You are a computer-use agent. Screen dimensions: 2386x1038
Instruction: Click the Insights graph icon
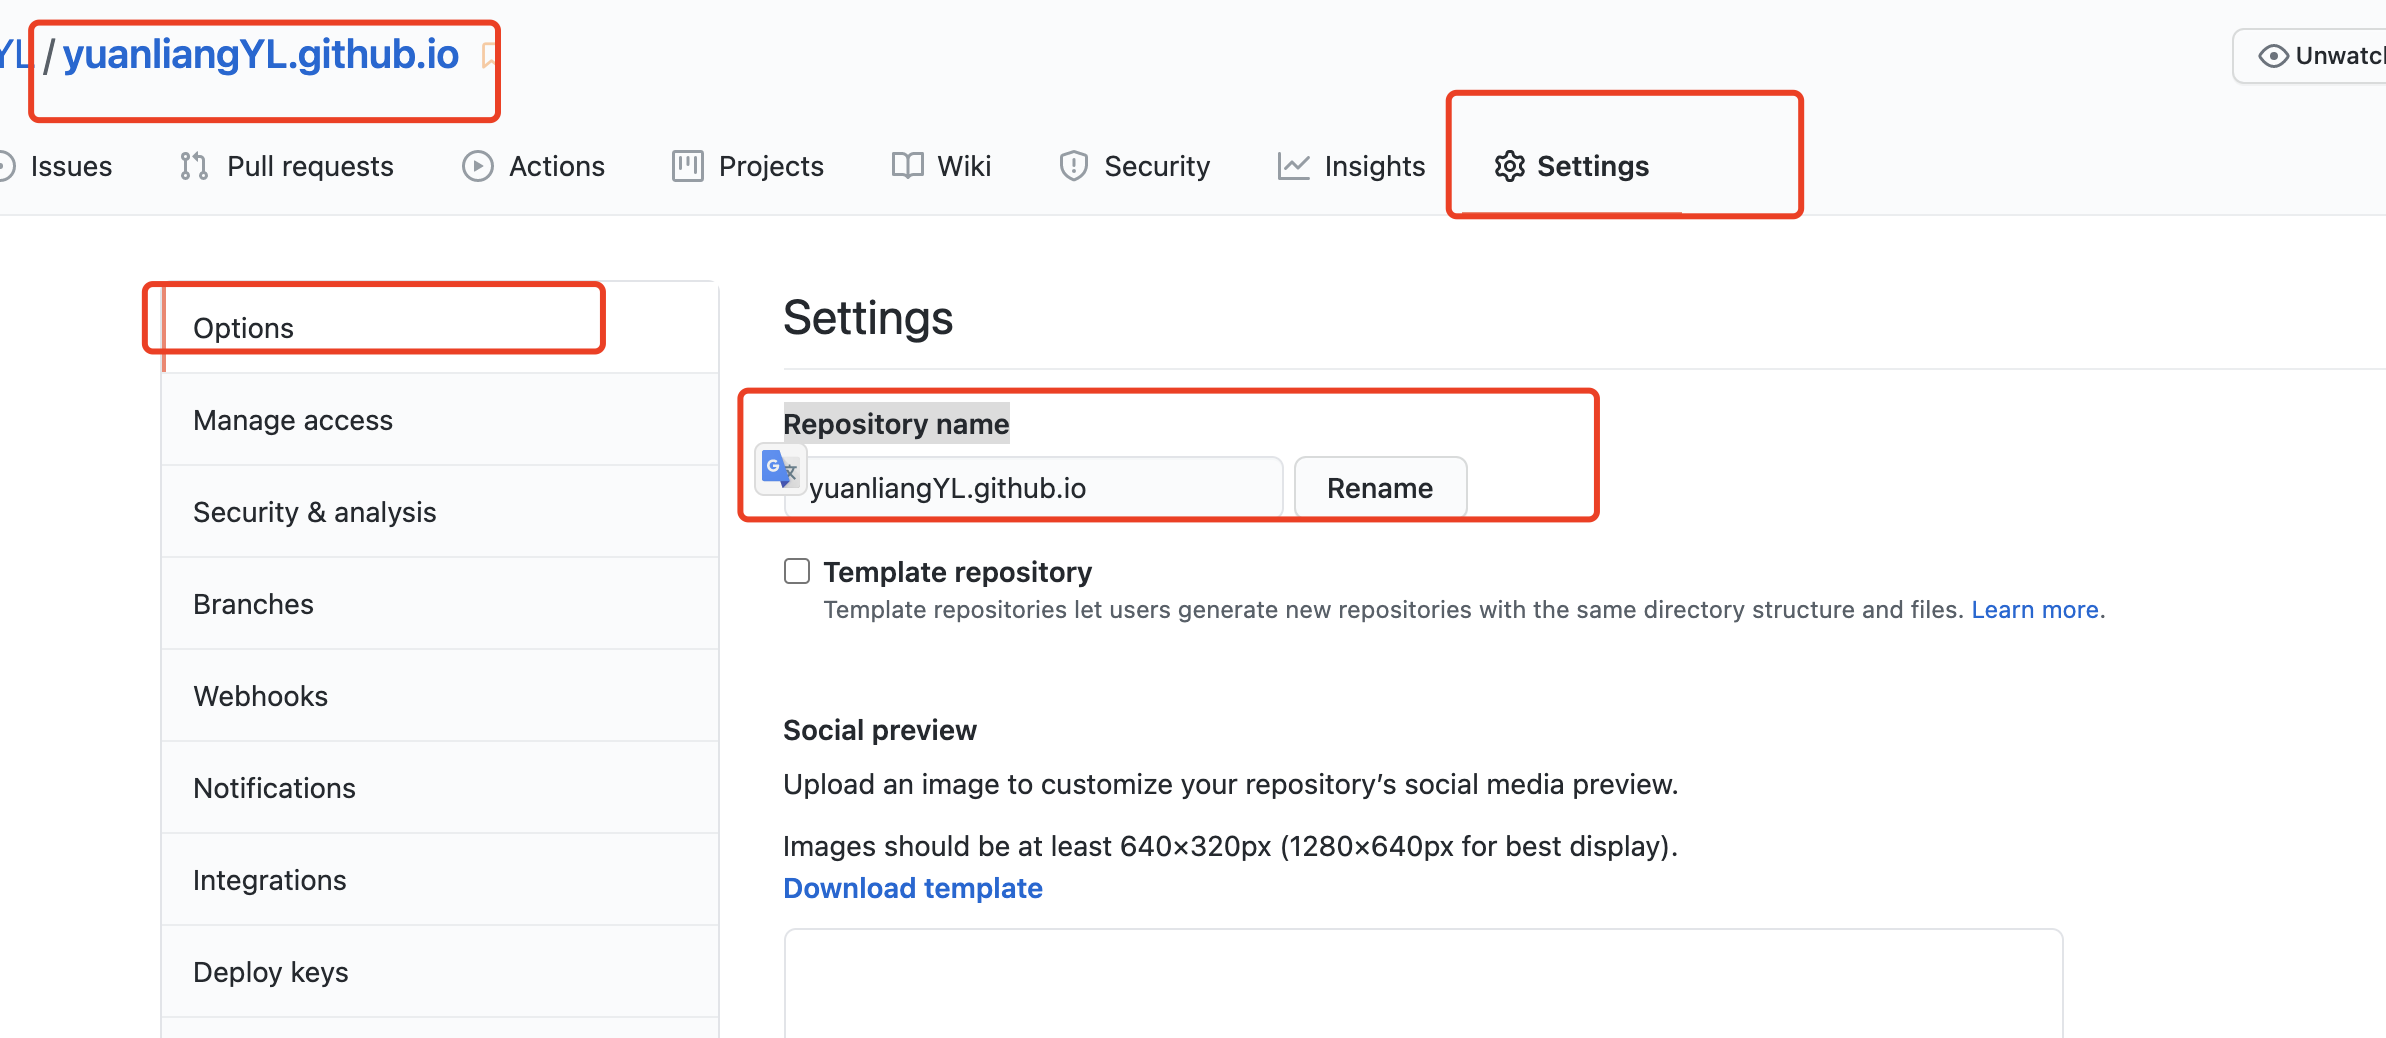[1293, 166]
